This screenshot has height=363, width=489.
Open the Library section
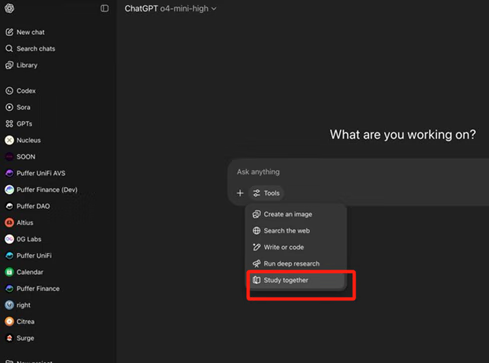21,65
